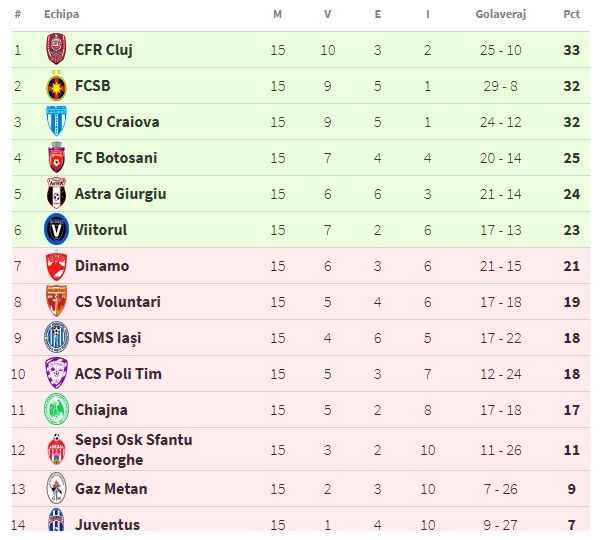Click the CS Voluntari team badge
This screenshot has height=540, width=603.
[56, 302]
